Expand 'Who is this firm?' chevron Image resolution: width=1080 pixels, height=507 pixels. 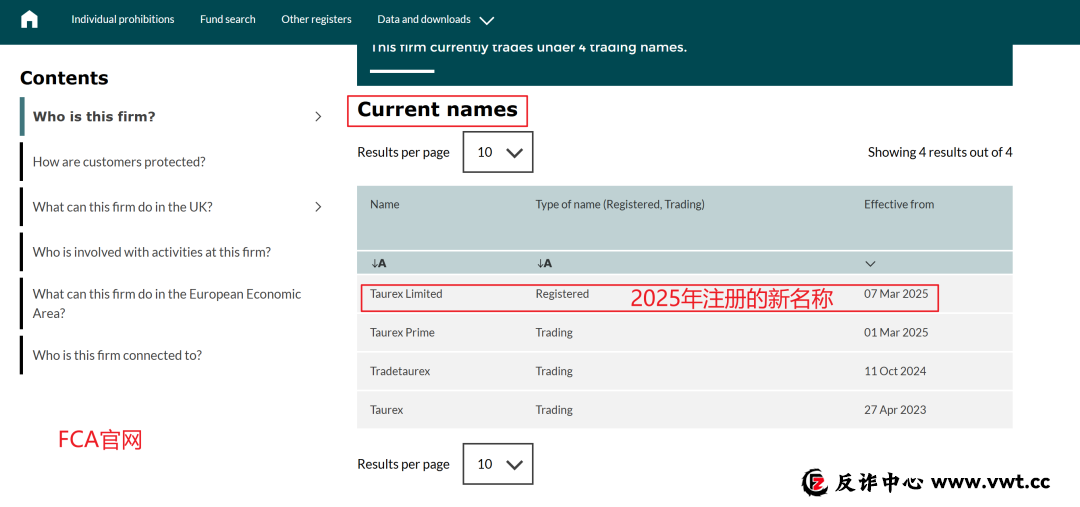pos(318,117)
